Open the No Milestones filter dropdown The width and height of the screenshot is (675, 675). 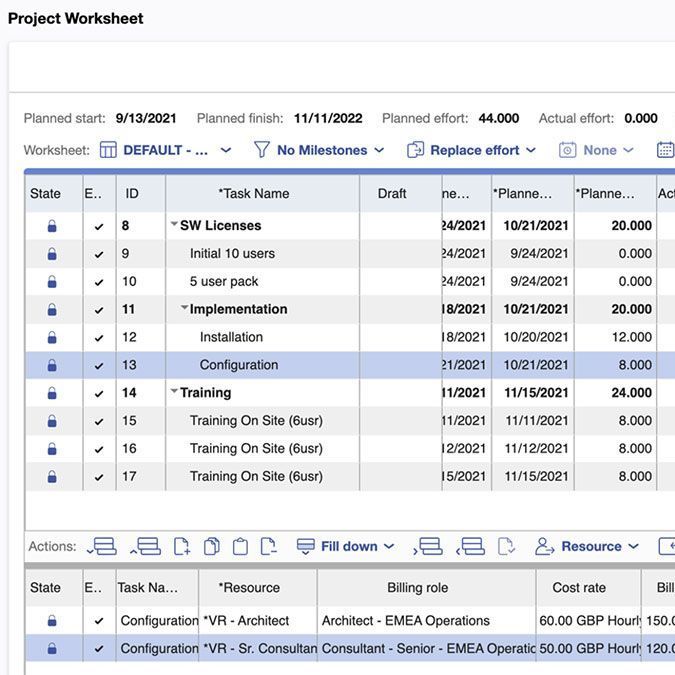[x=319, y=150]
